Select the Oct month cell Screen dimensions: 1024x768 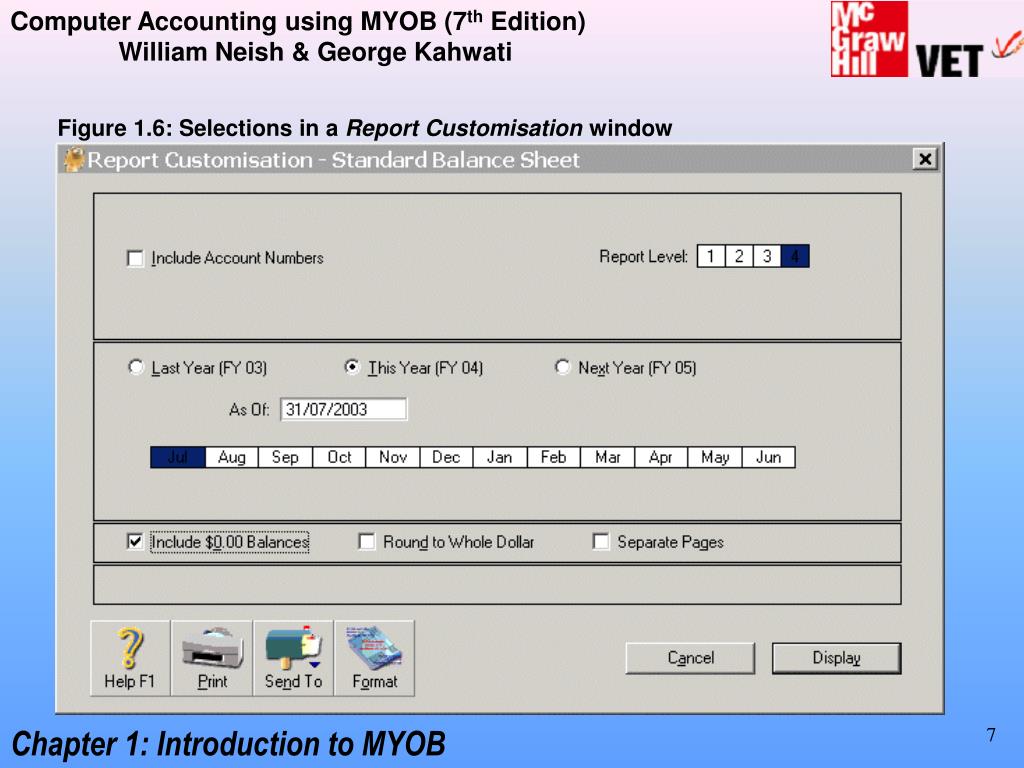pyautogui.click(x=339, y=457)
